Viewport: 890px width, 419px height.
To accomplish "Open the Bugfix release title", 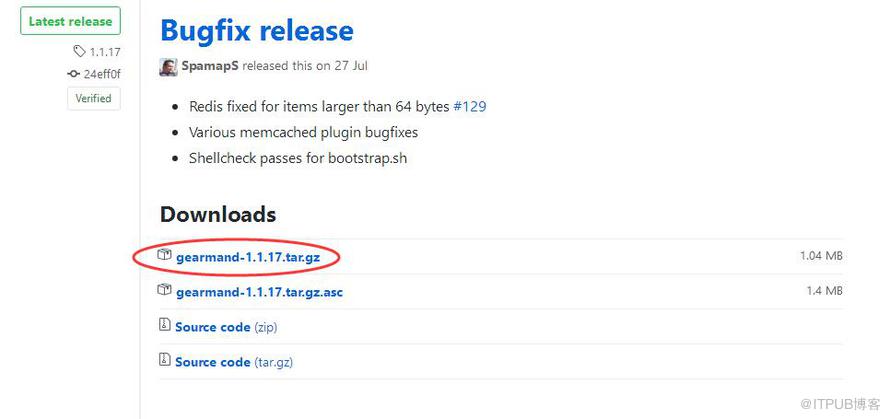I will click(x=257, y=31).
